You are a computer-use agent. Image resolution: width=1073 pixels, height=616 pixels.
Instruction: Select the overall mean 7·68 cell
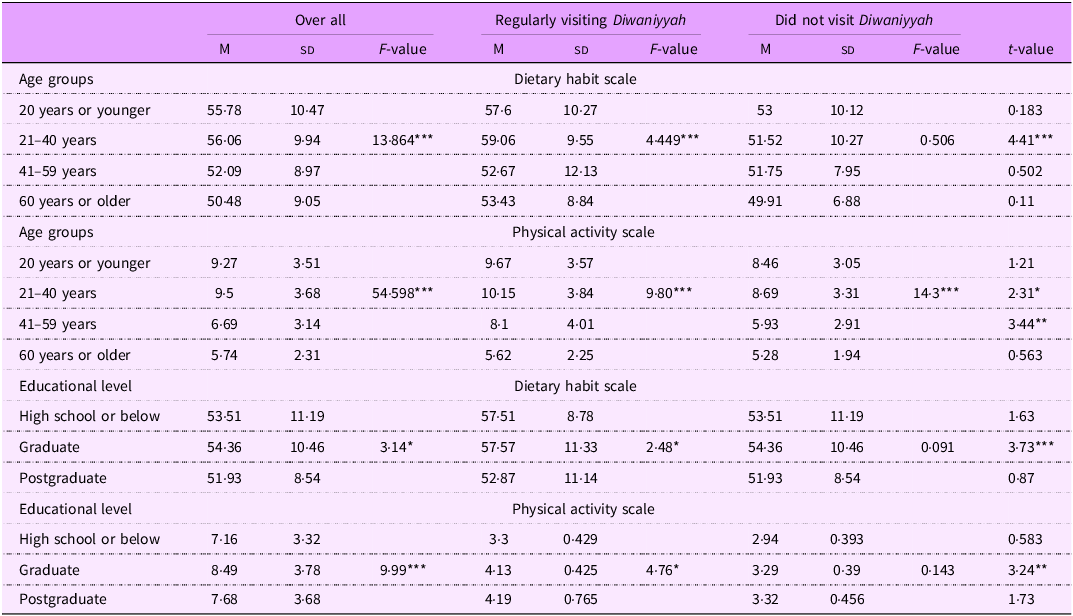224,600
